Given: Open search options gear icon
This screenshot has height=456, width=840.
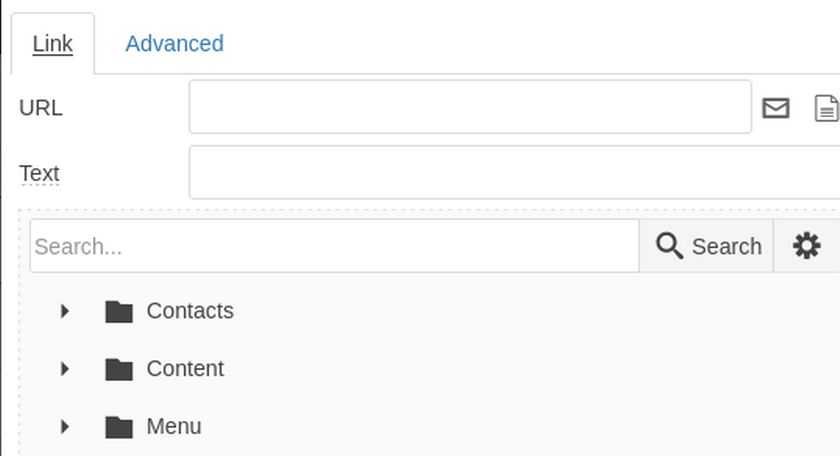Looking at the screenshot, I should pos(806,246).
